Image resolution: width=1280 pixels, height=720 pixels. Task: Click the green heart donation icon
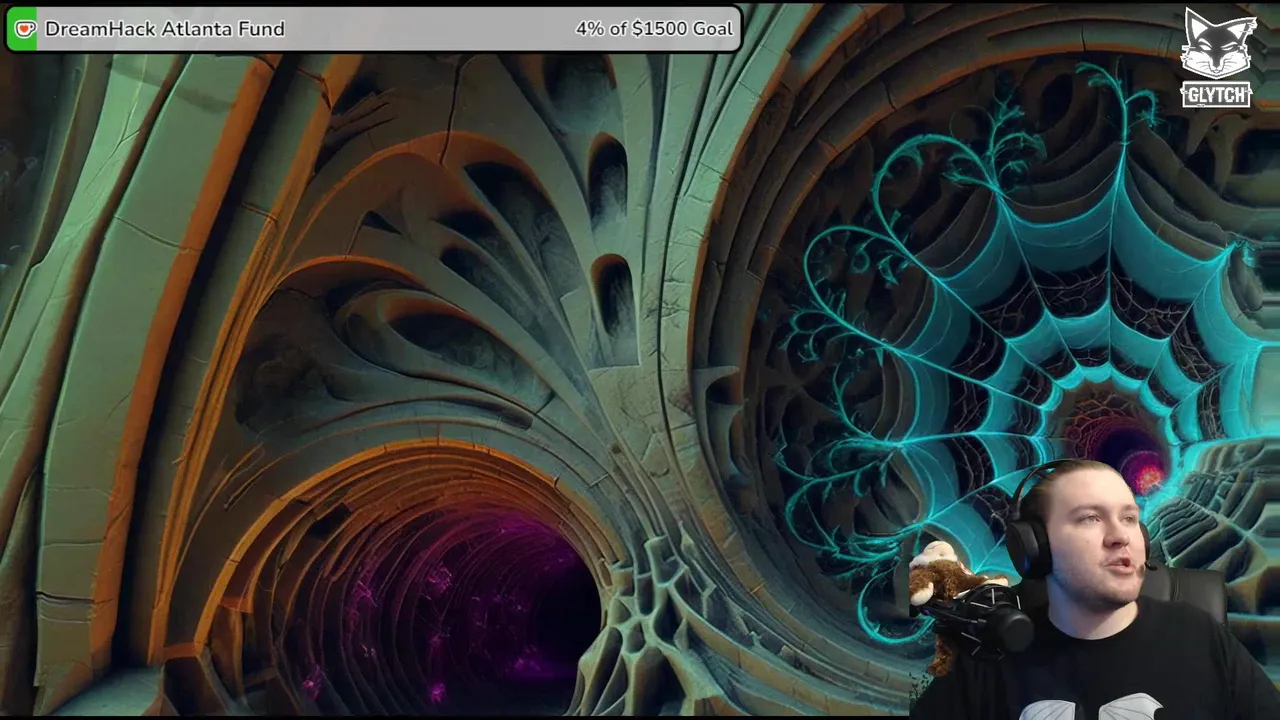[24, 29]
